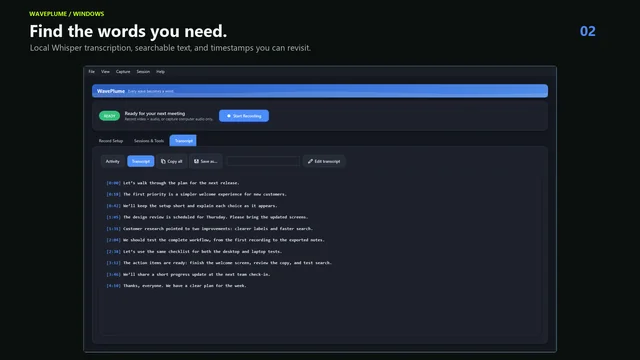Screen dimensions: 640x360
Task: Jump to the first transcript line timestamp
Action: [113, 183]
